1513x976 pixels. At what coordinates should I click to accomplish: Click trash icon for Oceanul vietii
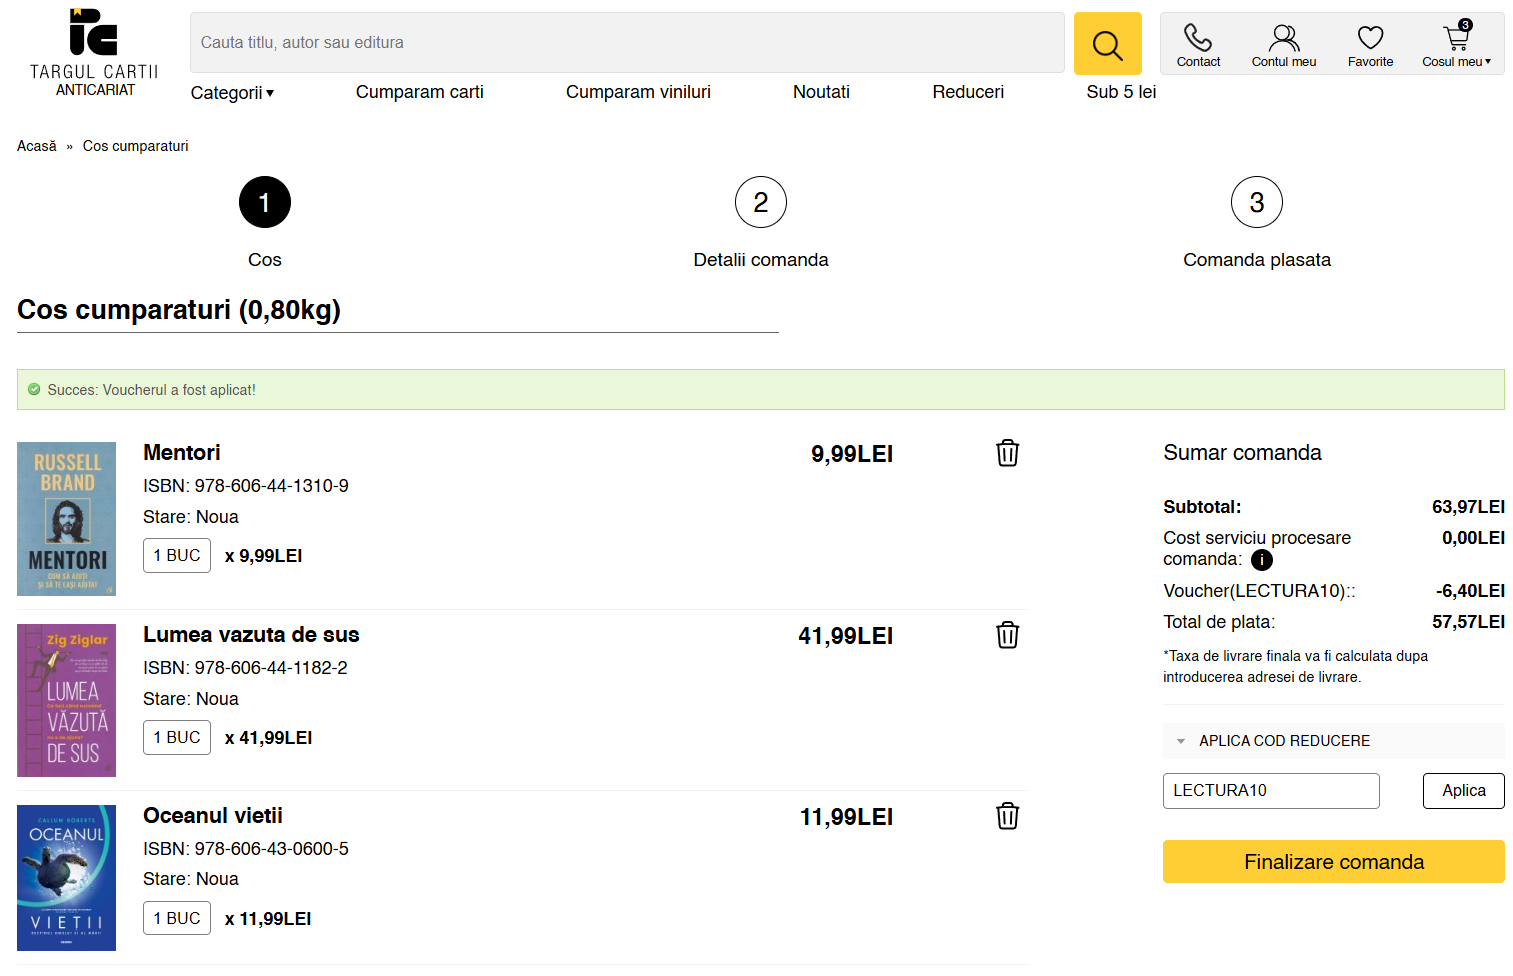1007,816
